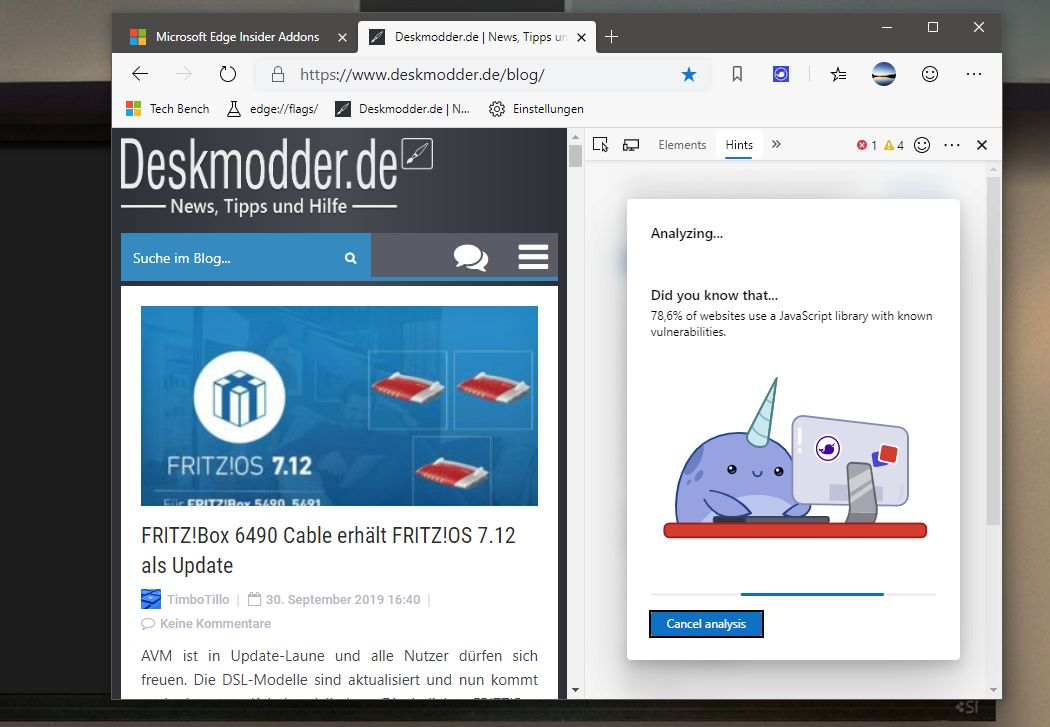
Task: Select the Hints DevTools tab
Action: click(x=739, y=145)
